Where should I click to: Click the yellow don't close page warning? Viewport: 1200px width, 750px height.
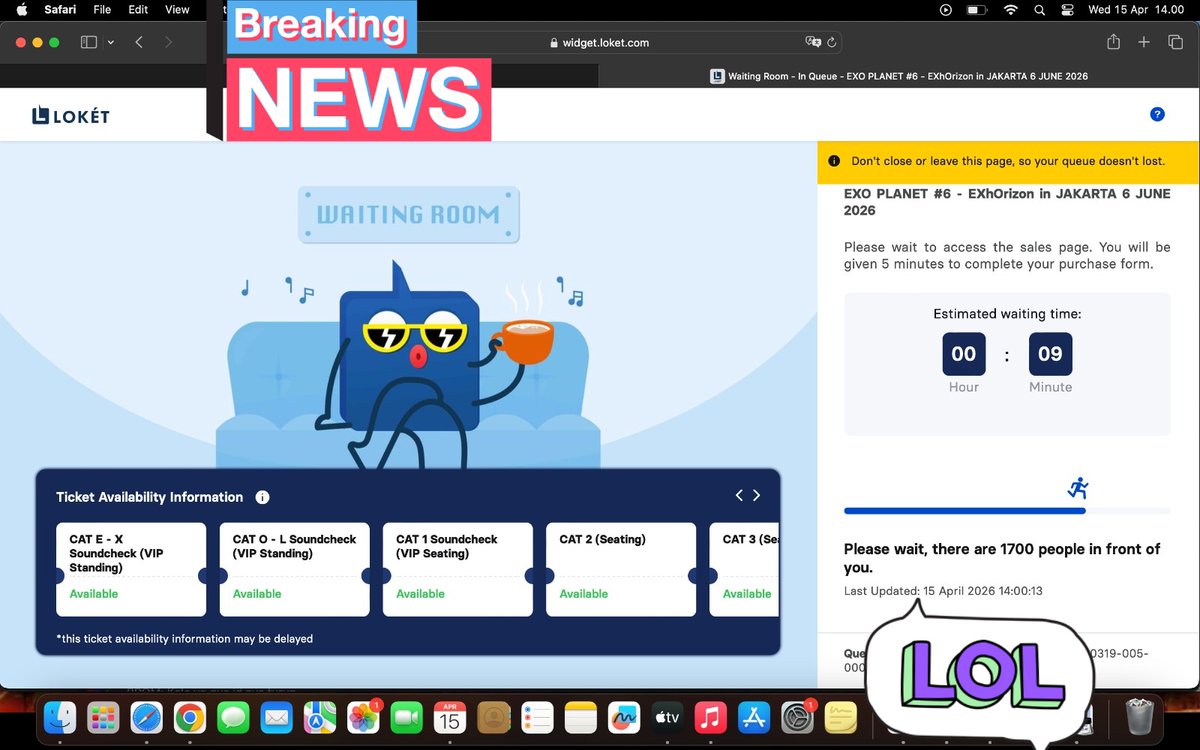pyautogui.click(x=1007, y=161)
